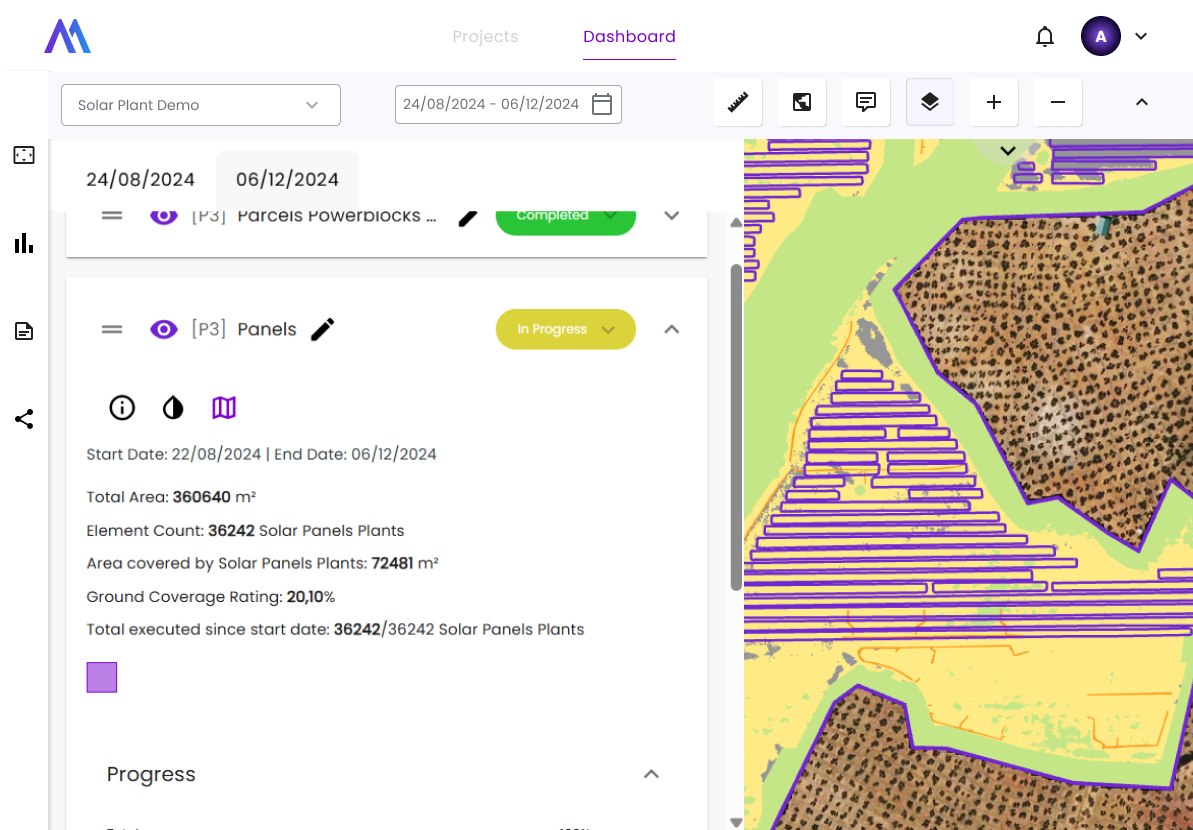The image size is (1193, 830).
Task: Open the date range picker field
Action: [508, 104]
